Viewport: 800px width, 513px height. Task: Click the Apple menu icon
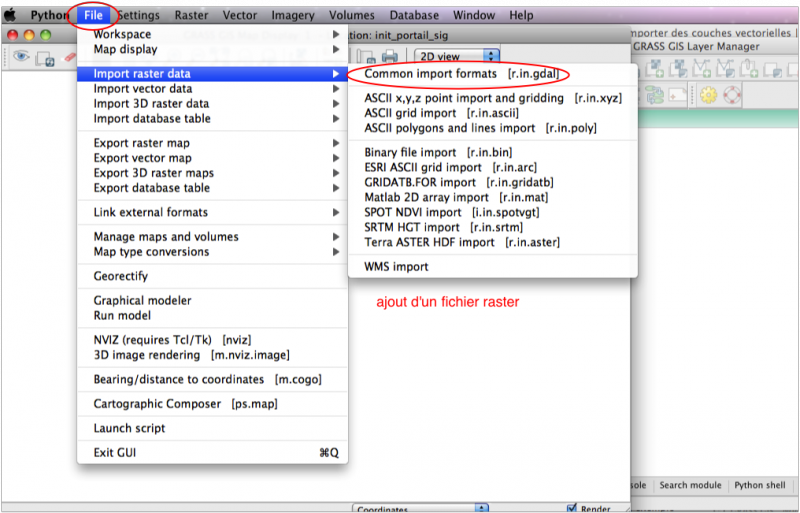point(12,15)
